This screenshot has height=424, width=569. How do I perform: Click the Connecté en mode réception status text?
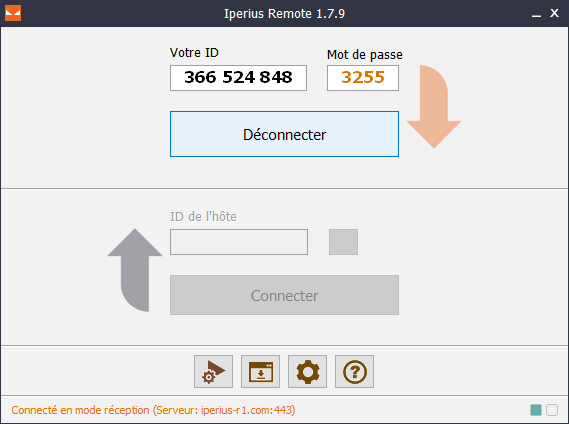[x=153, y=410]
